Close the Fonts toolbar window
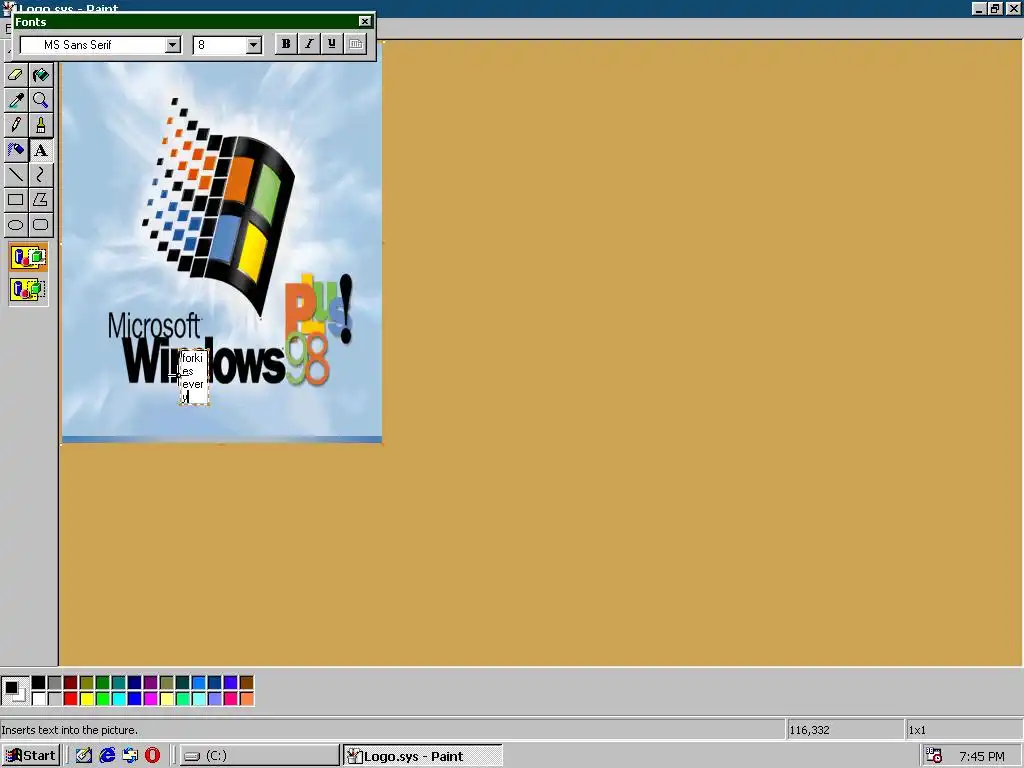This screenshot has height=768, width=1024. pyautogui.click(x=365, y=22)
